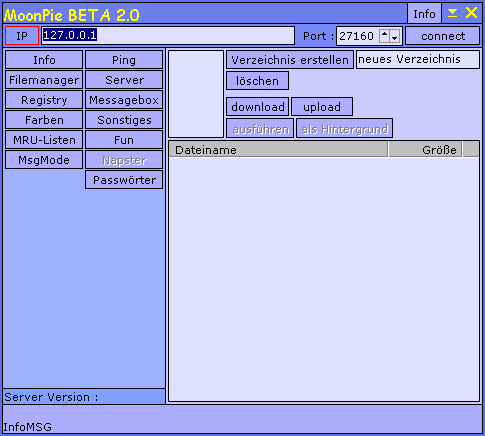Open the Farben color settings panel

44,120
